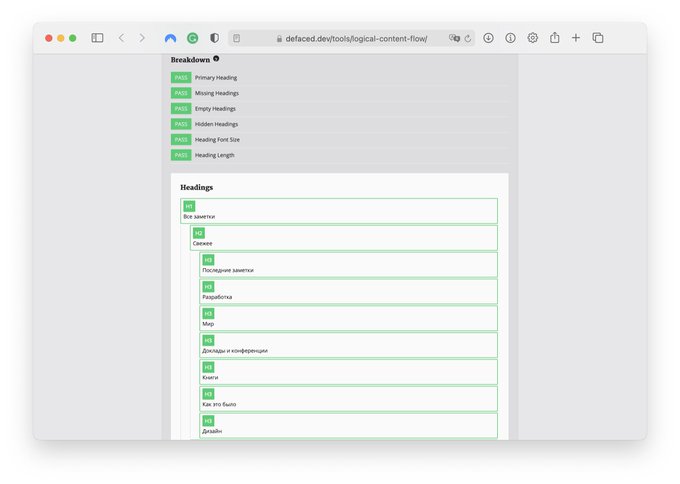680x484 pixels.
Task: Click PASS badge for Heading Font Size
Action: (181, 140)
